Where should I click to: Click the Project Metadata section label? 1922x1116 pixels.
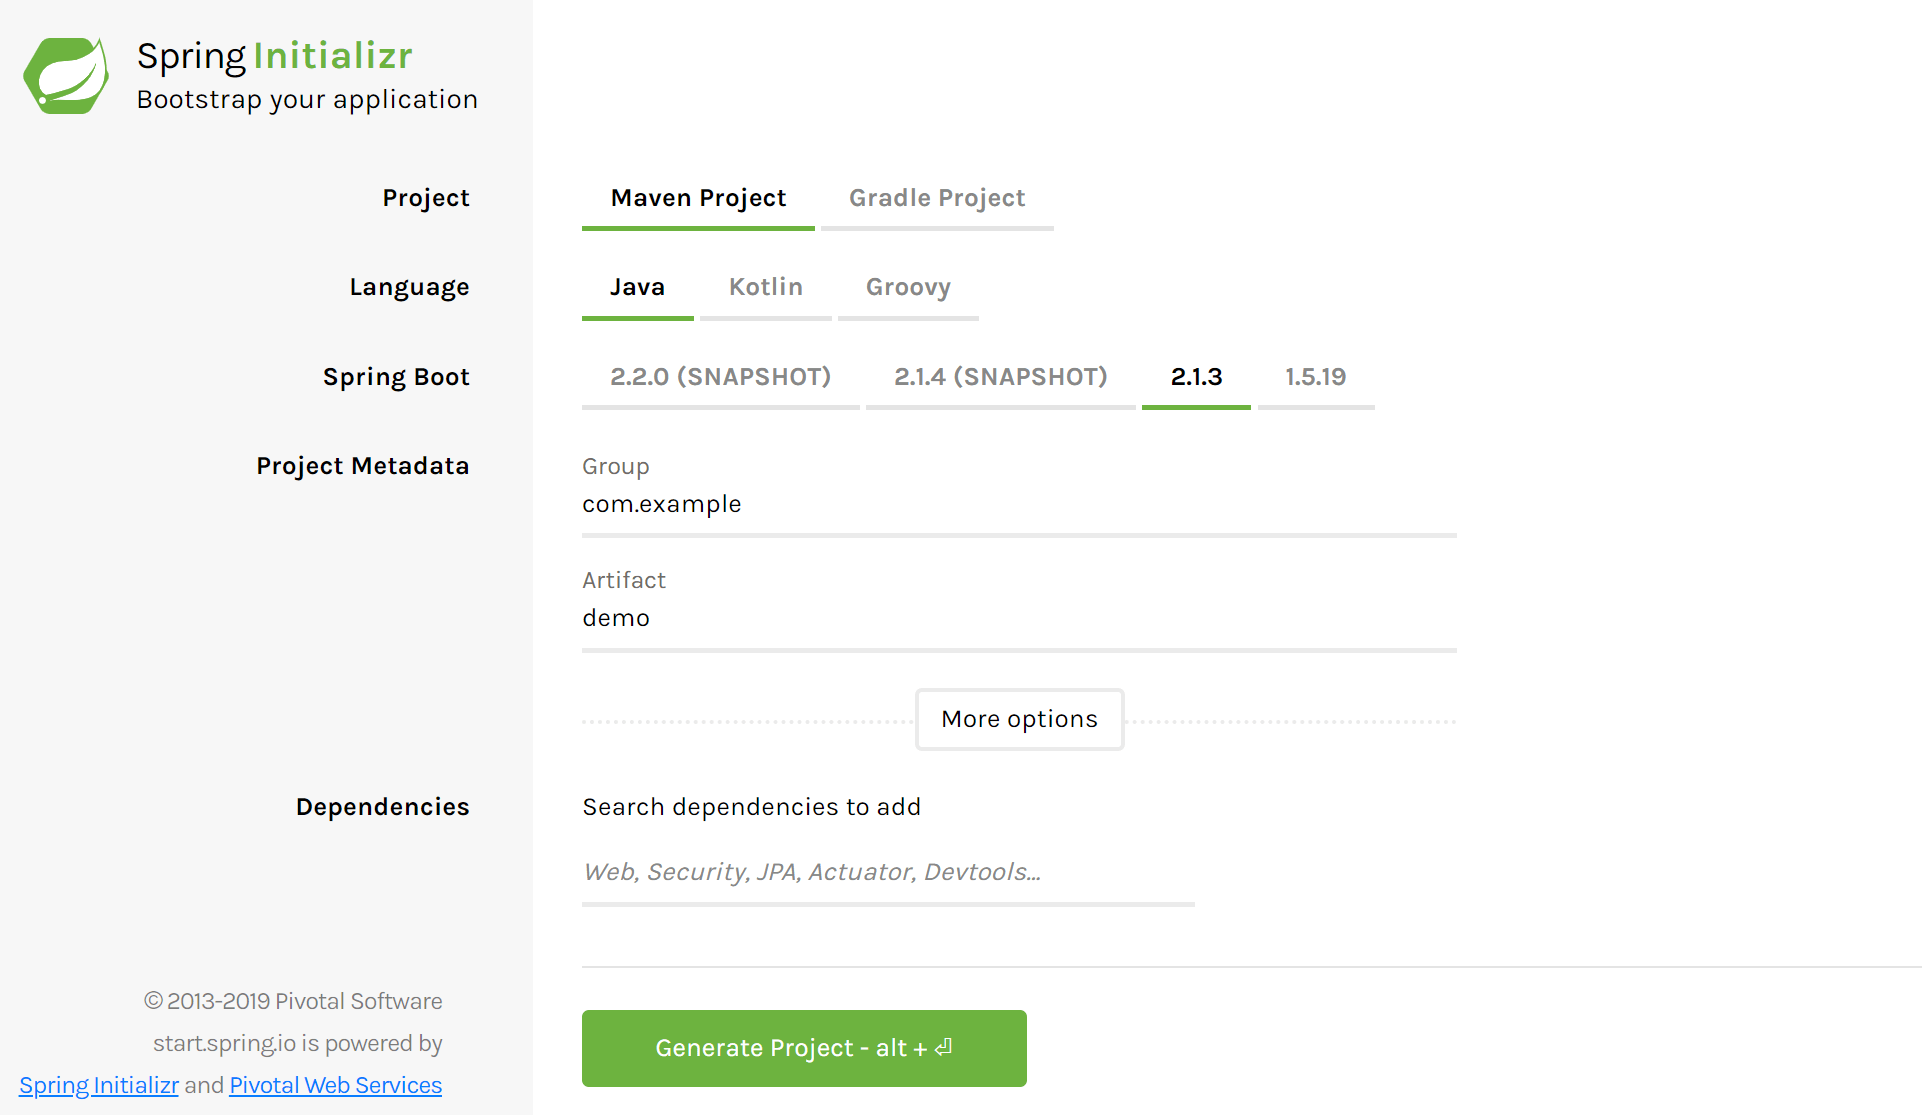[x=362, y=465]
